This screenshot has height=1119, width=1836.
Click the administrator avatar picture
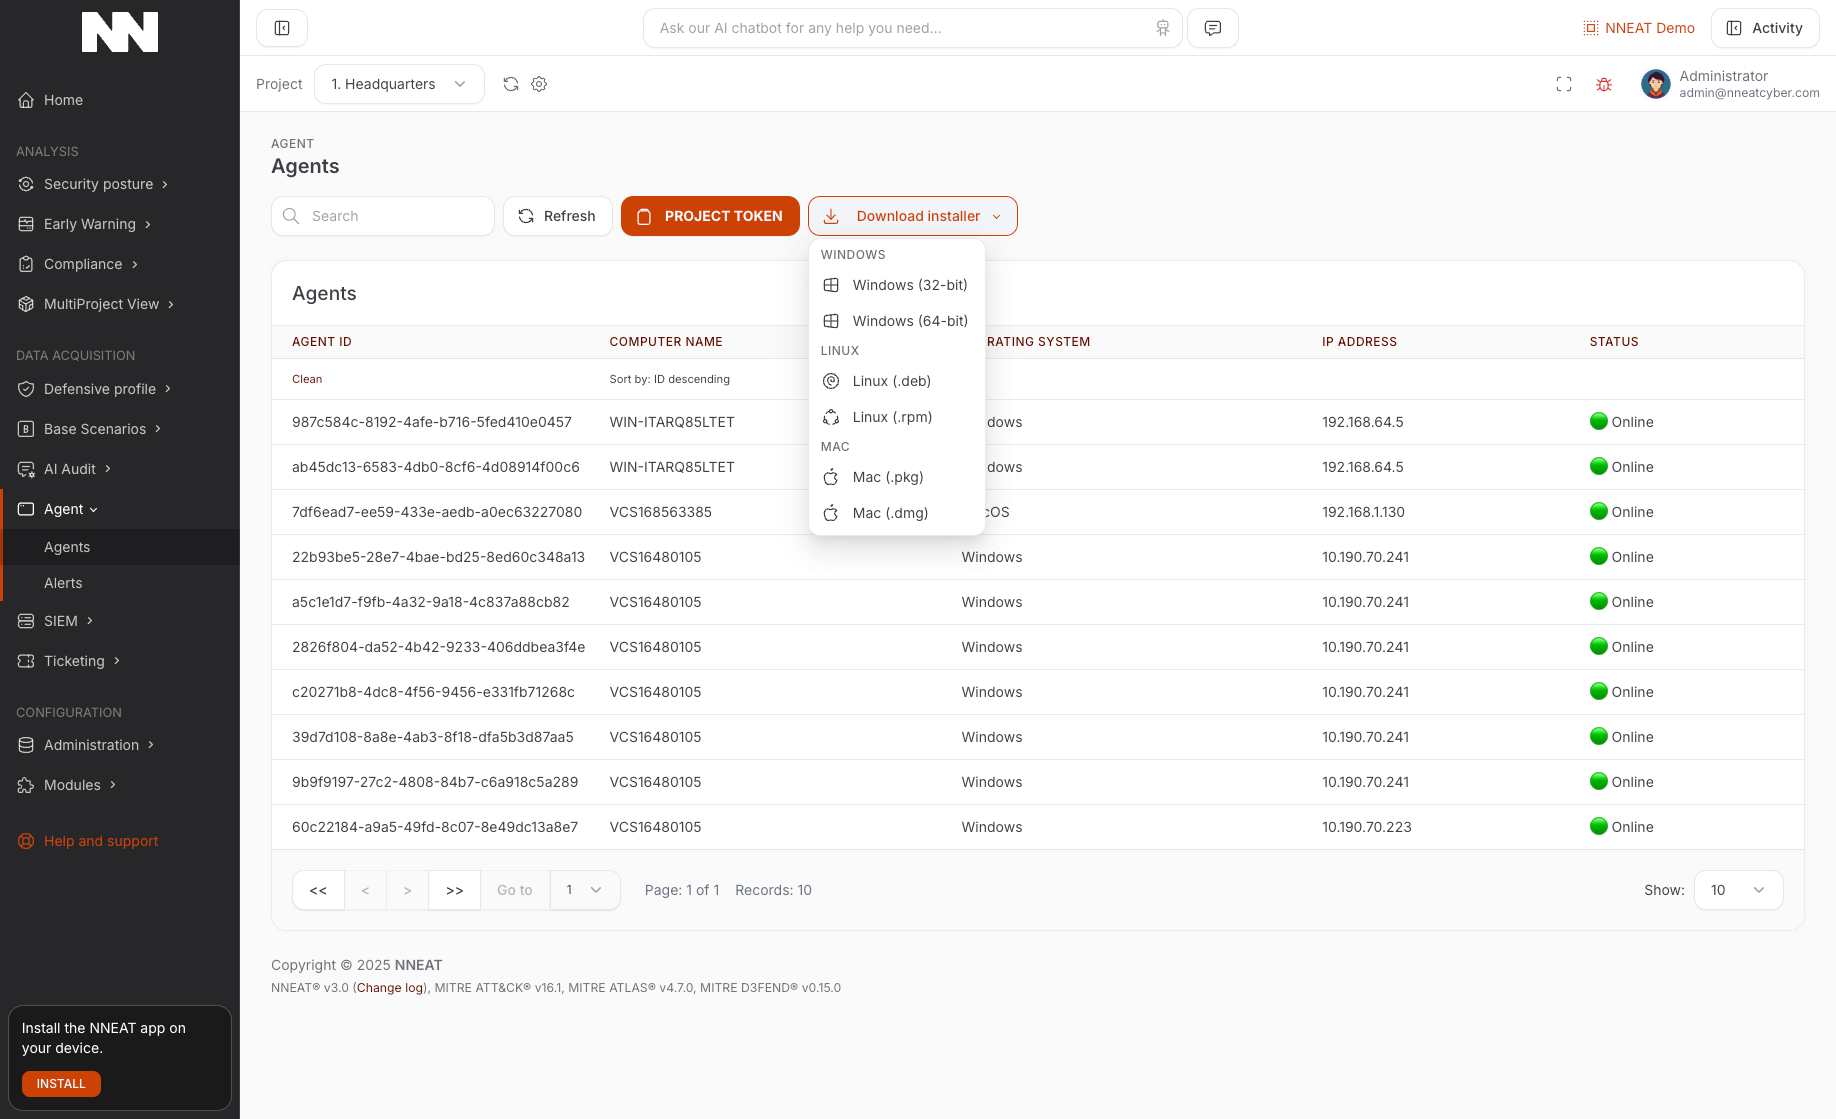(x=1655, y=84)
